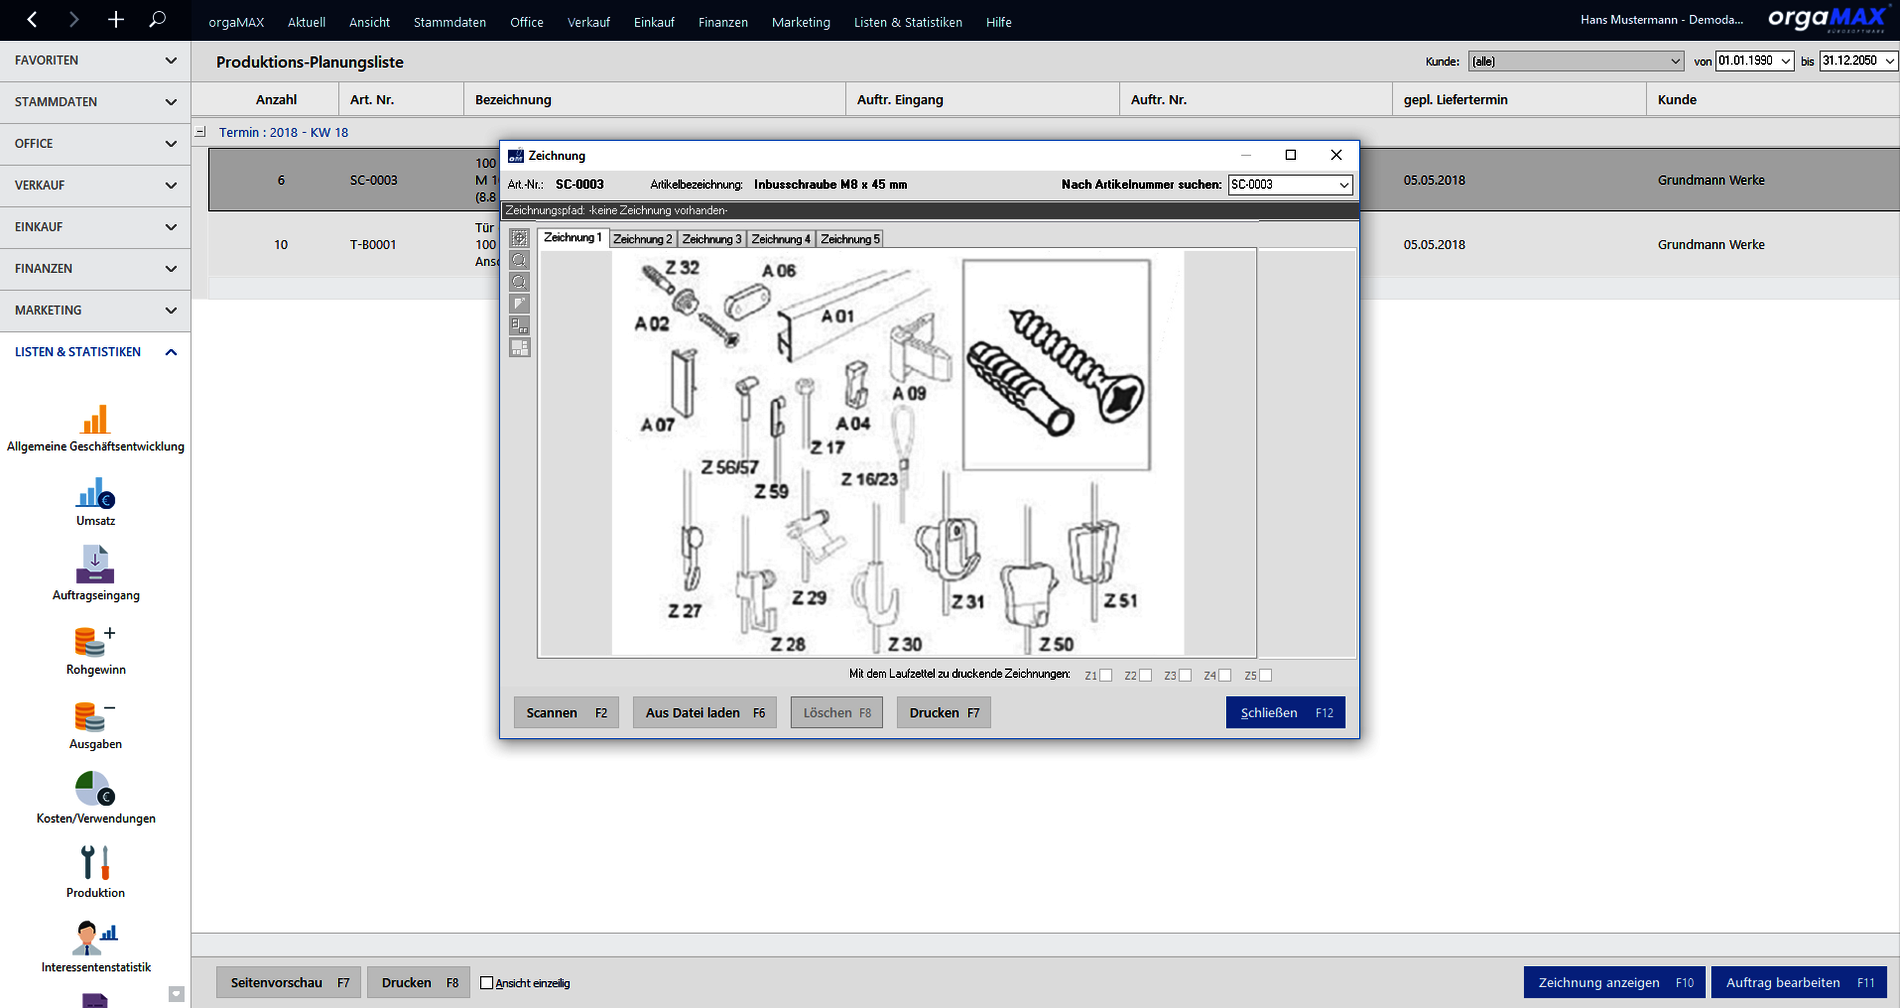The width and height of the screenshot is (1900, 1008).
Task: Click the large-tiles layout icon in Zeichnung toolbar
Action: point(520,348)
